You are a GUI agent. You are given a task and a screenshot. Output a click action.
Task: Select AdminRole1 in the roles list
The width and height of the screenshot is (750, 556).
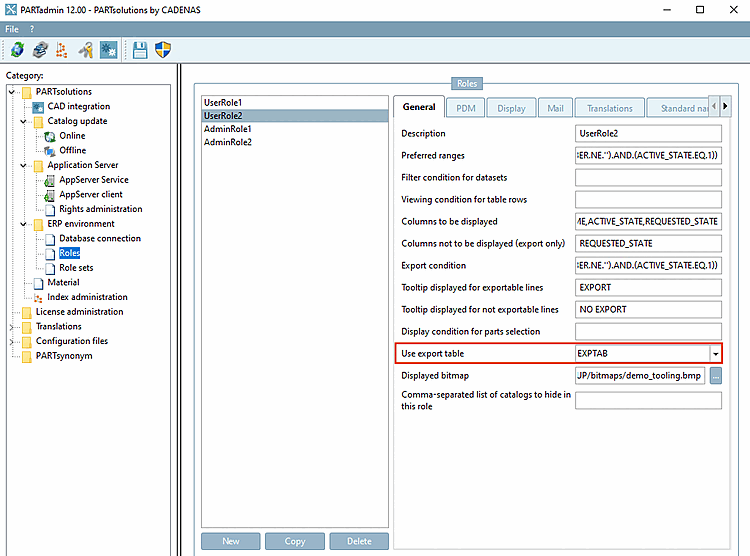pos(295,129)
